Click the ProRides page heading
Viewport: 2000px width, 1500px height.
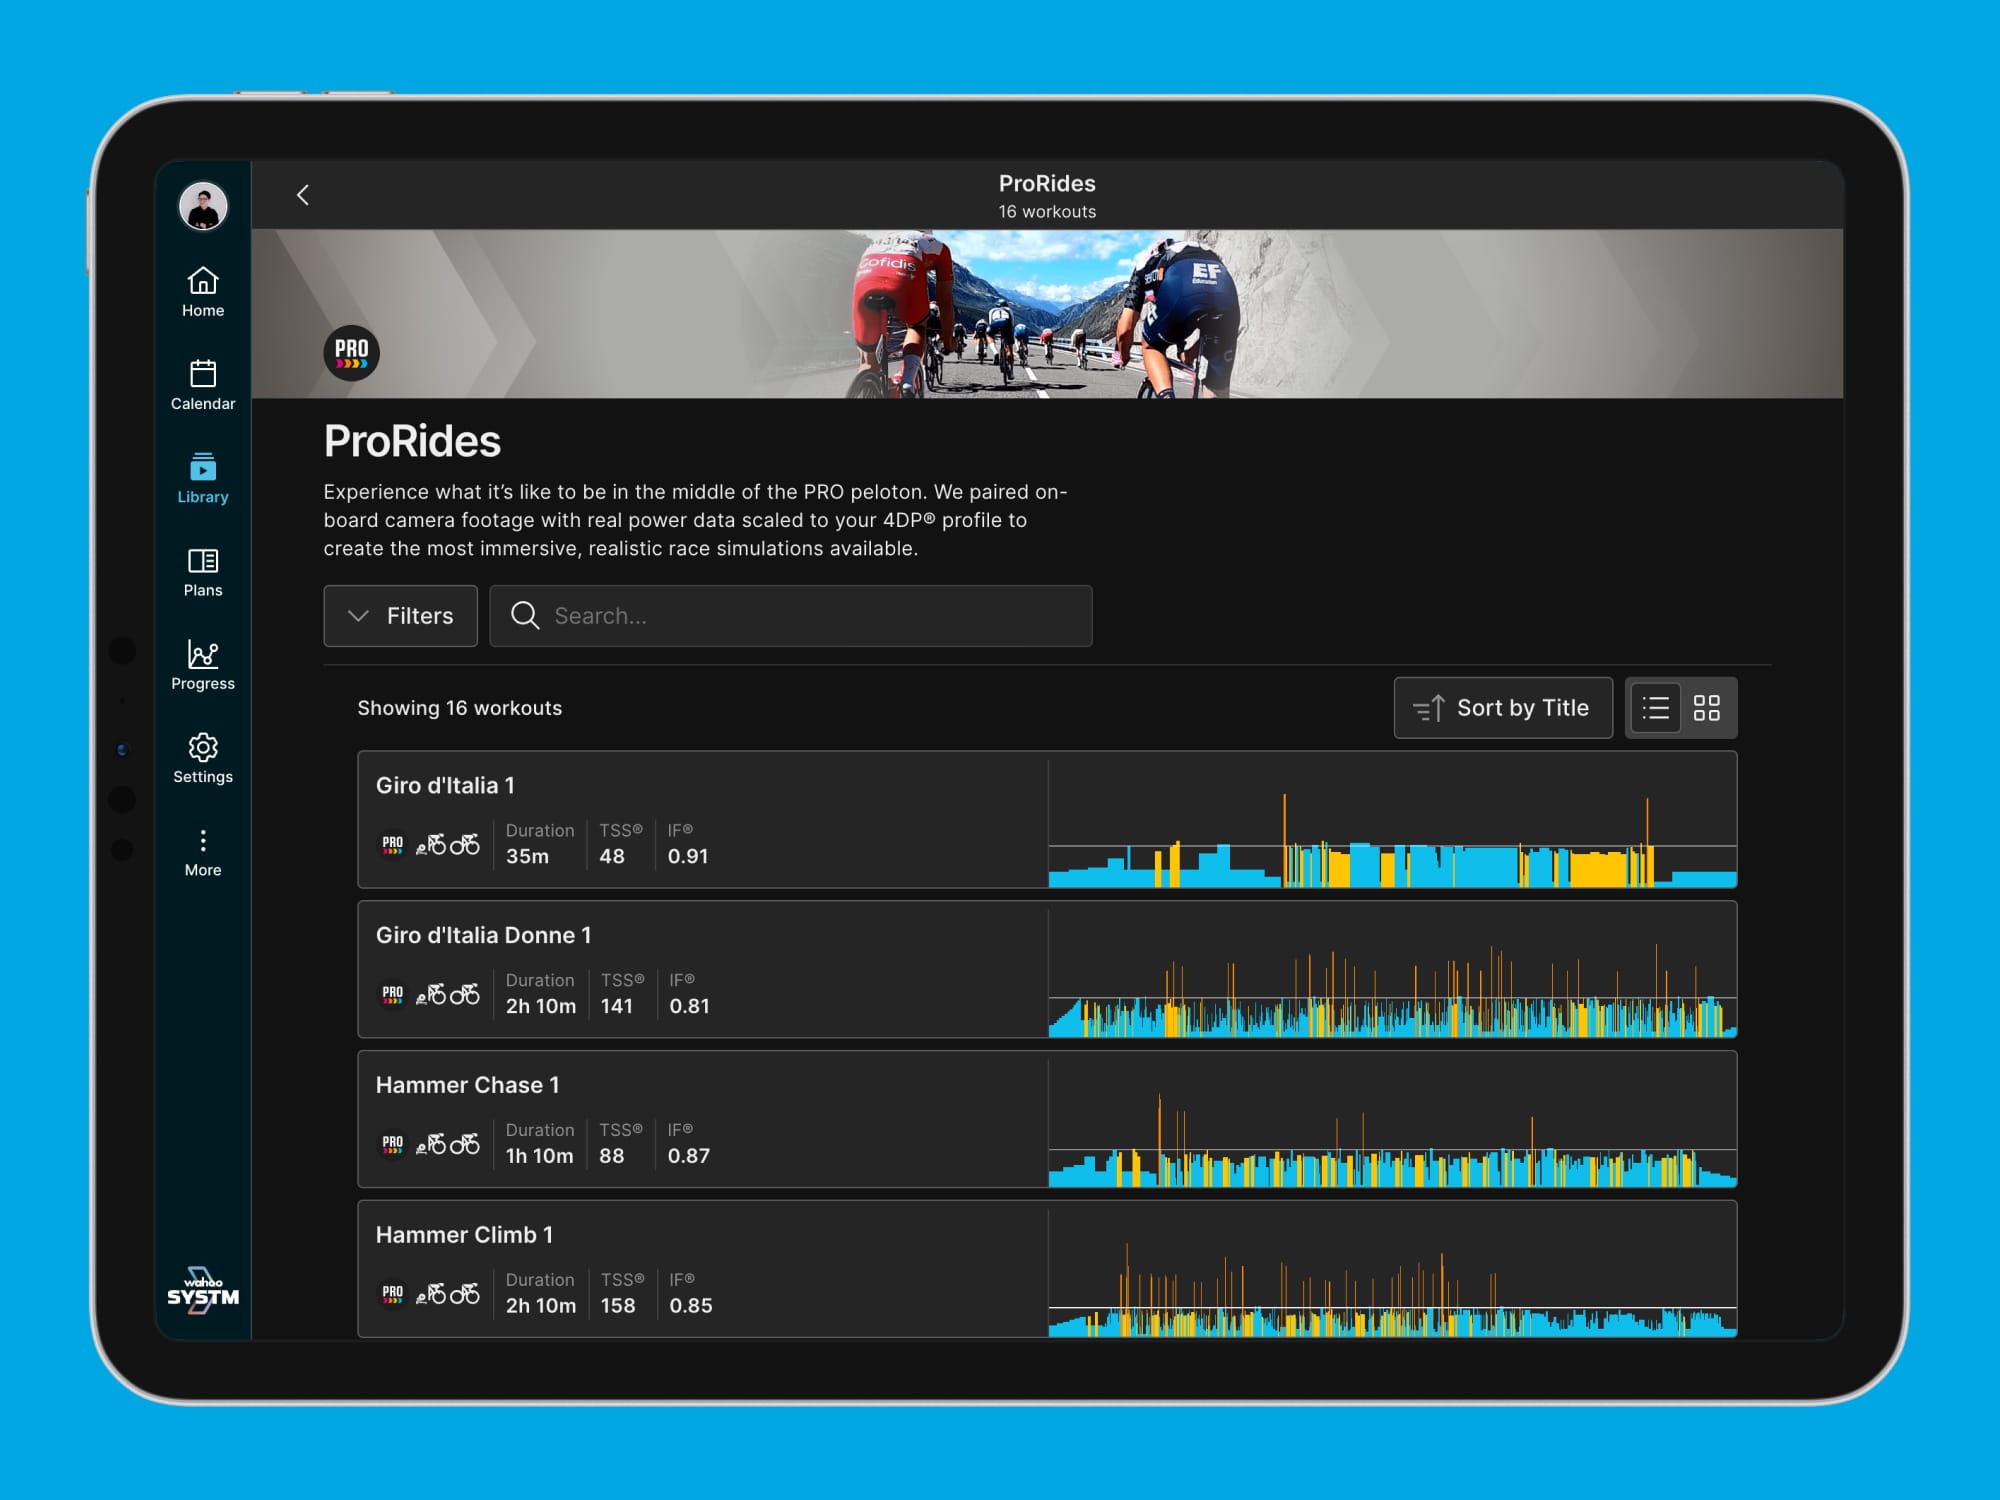point(412,442)
